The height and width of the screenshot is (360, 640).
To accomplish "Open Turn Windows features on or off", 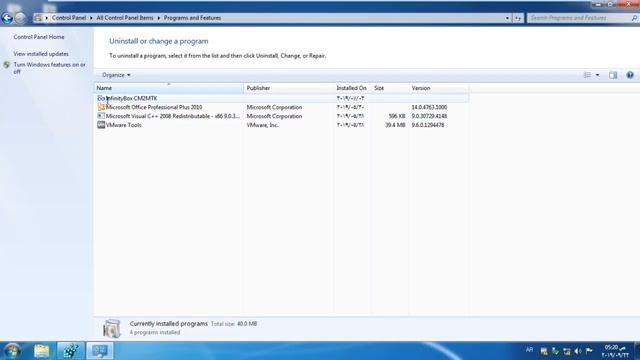I will coord(49,68).
